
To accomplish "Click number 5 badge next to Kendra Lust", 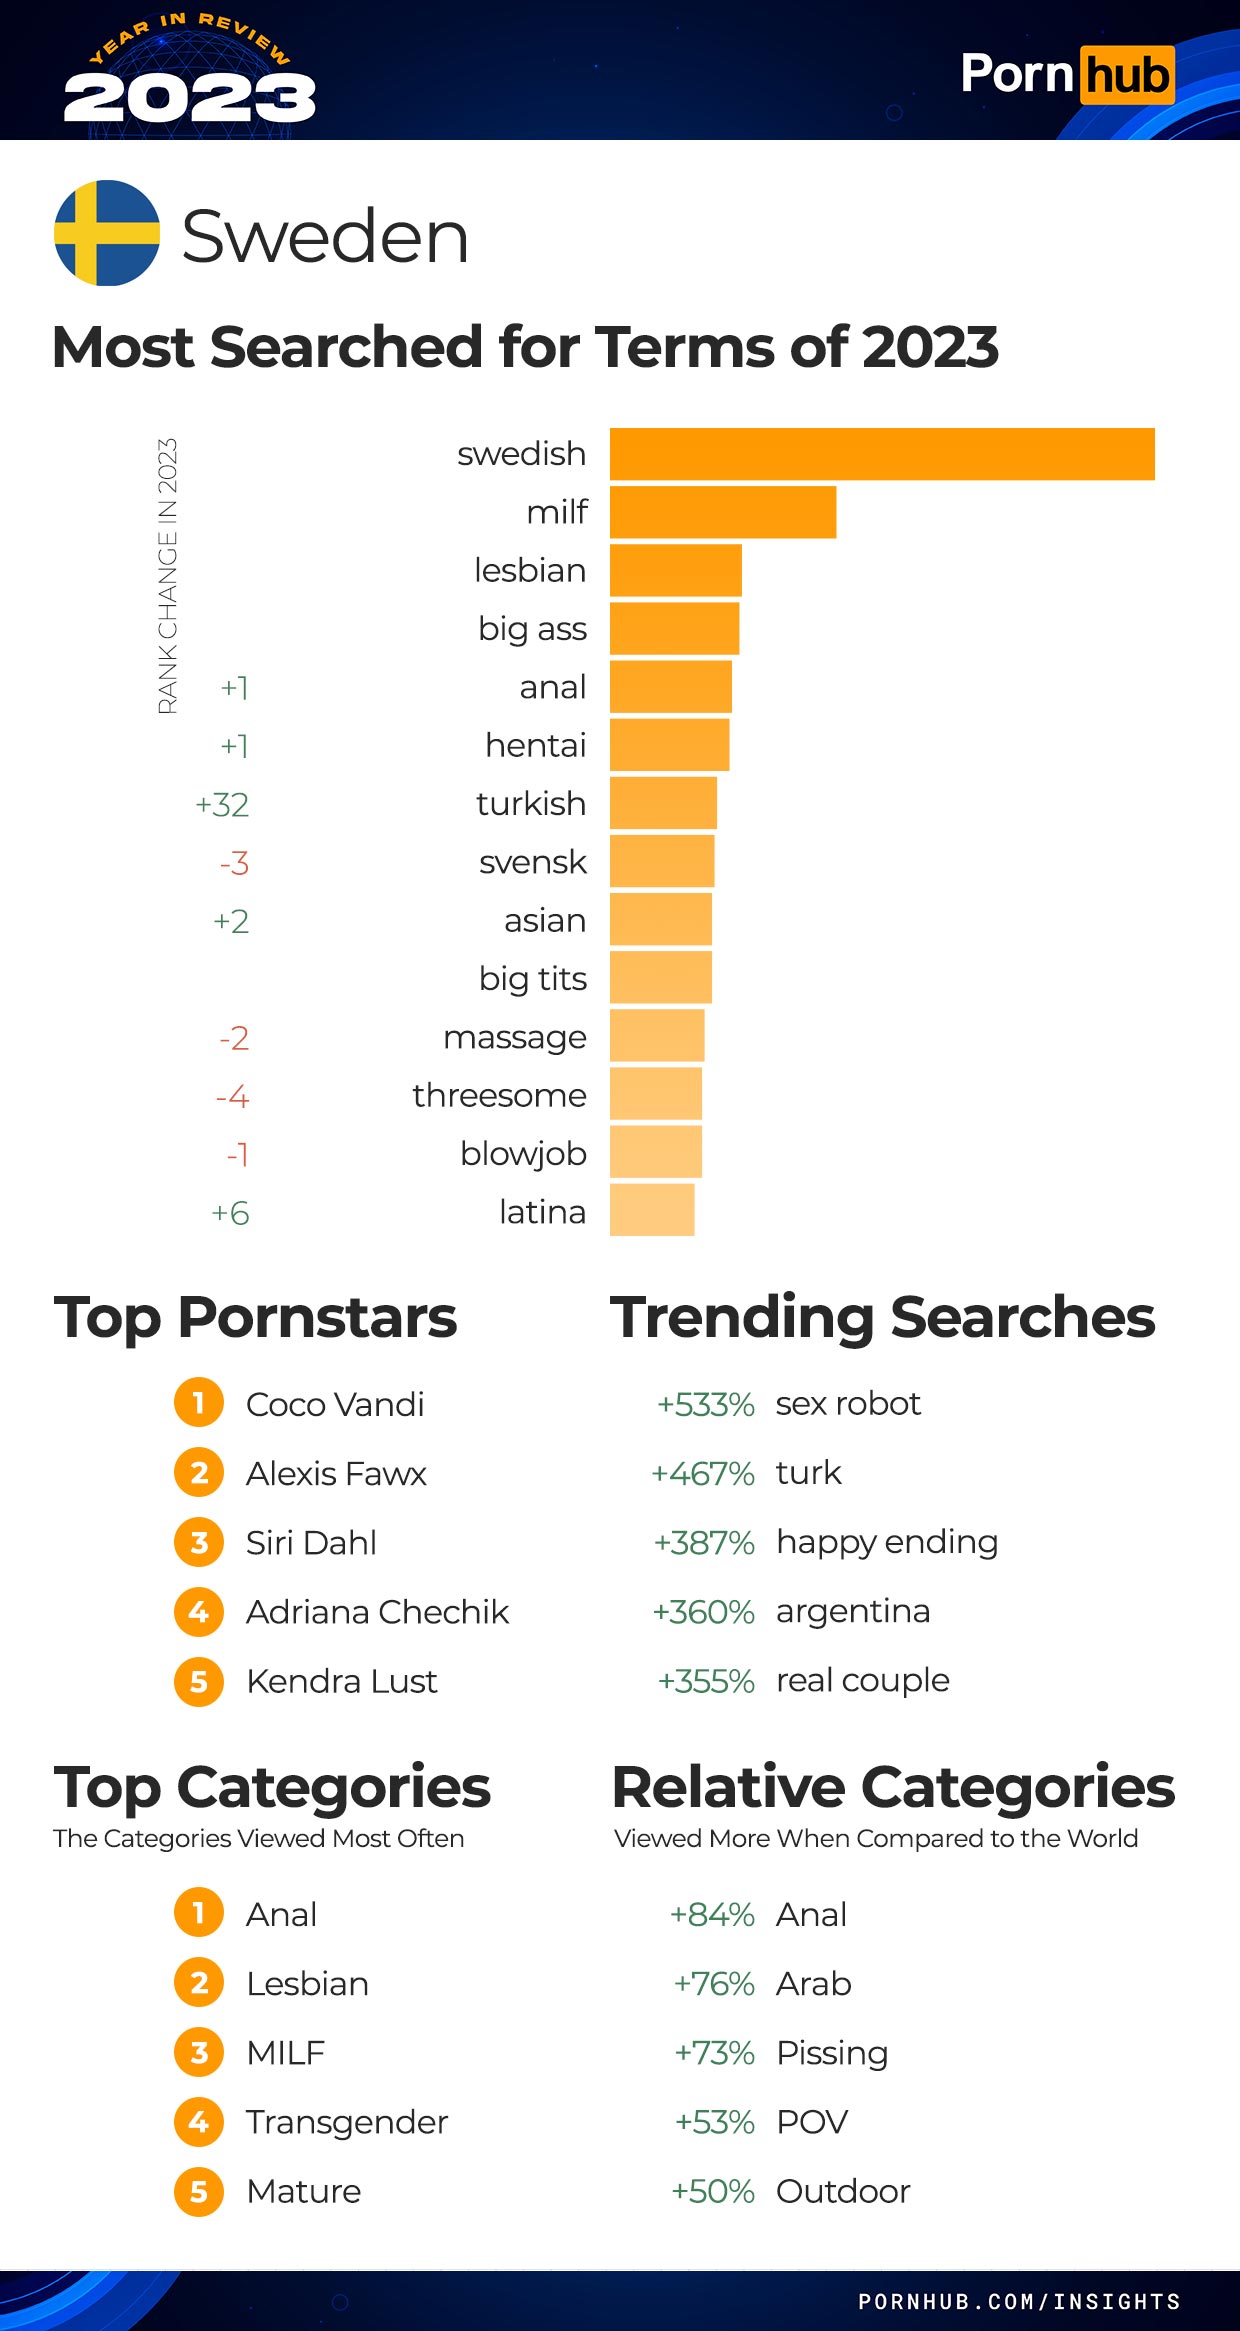I will [x=199, y=1681].
